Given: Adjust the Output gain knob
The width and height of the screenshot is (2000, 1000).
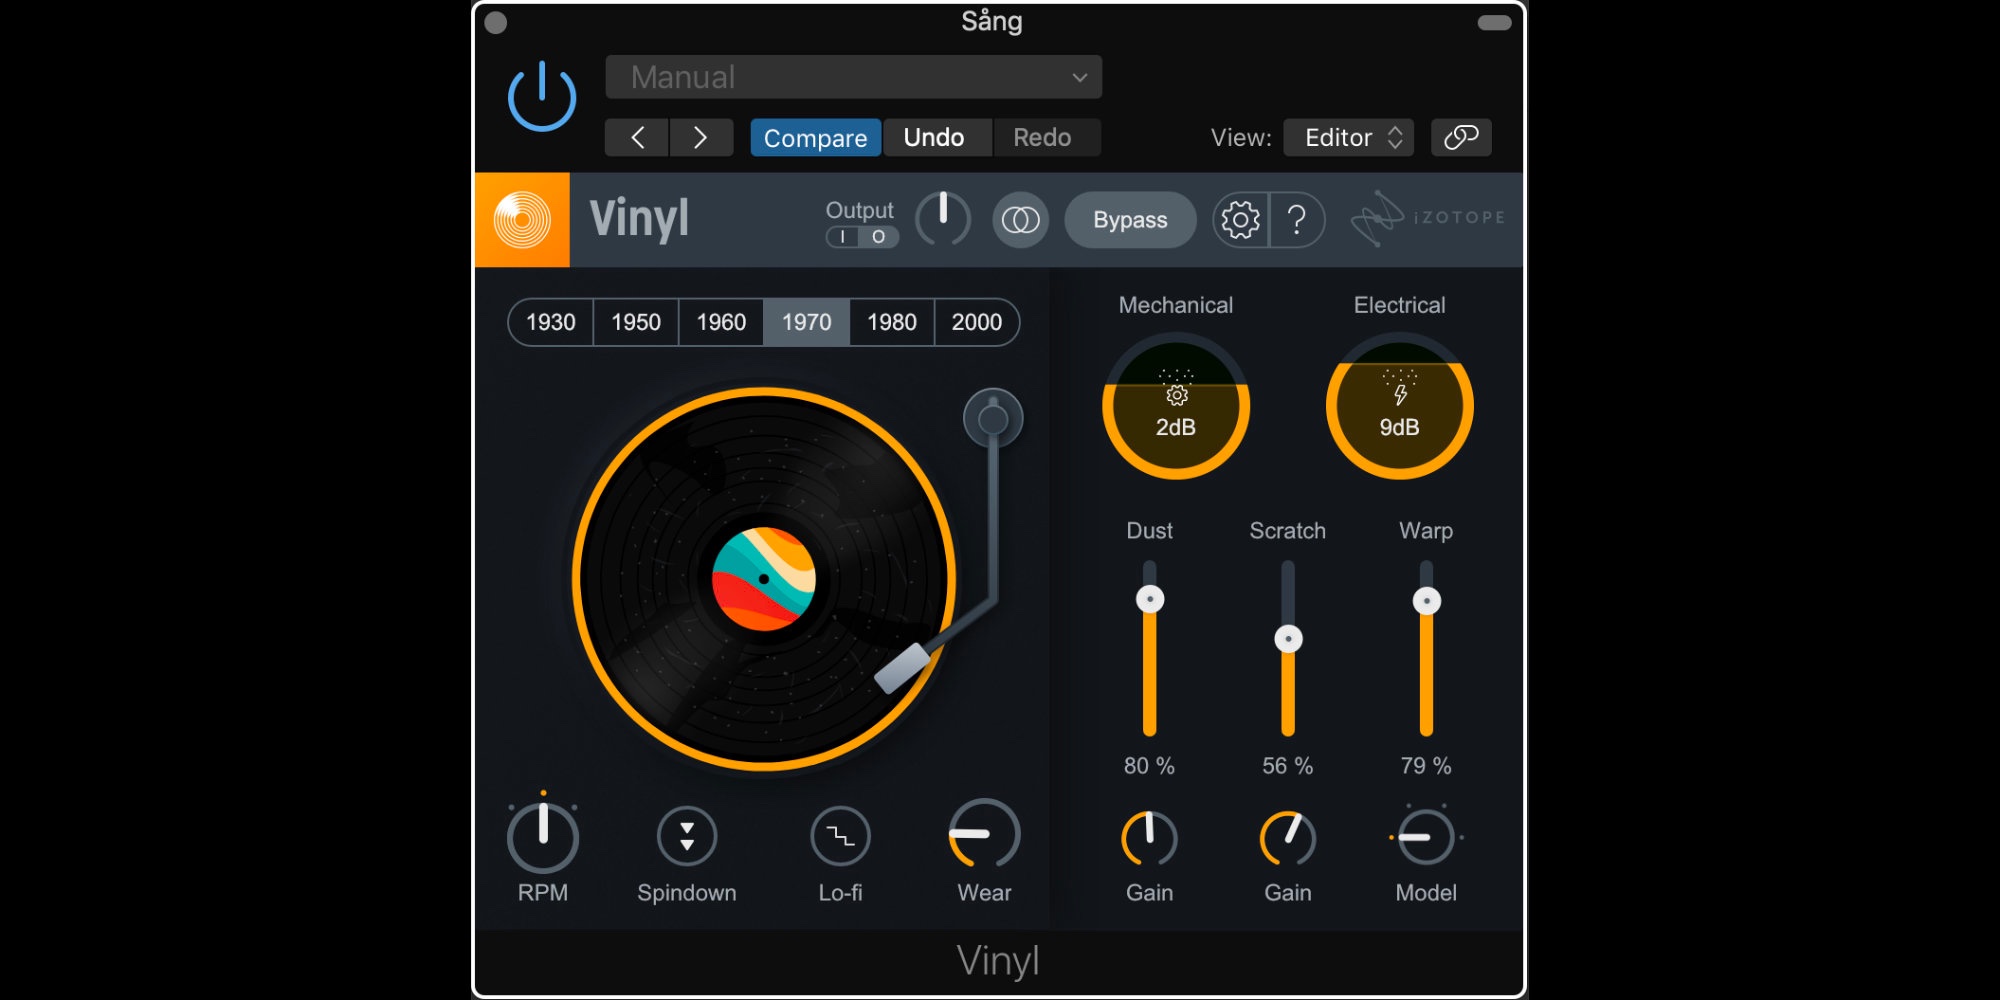Looking at the screenshot, I should pyautogui.click(x=943, y=219).
